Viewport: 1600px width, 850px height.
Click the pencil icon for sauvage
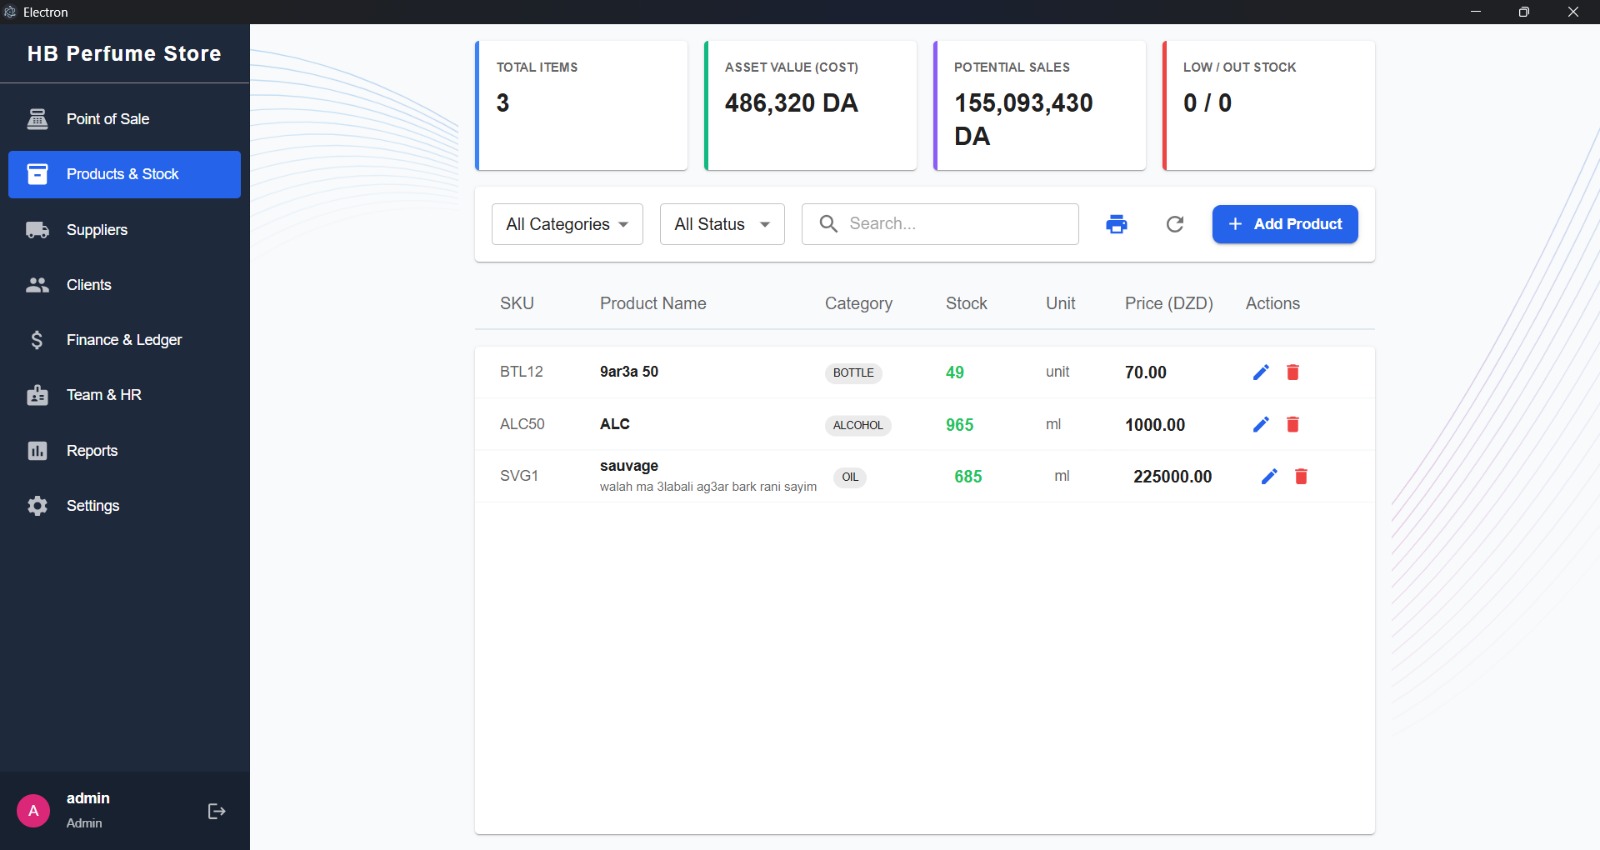(x=1269, y=476)
